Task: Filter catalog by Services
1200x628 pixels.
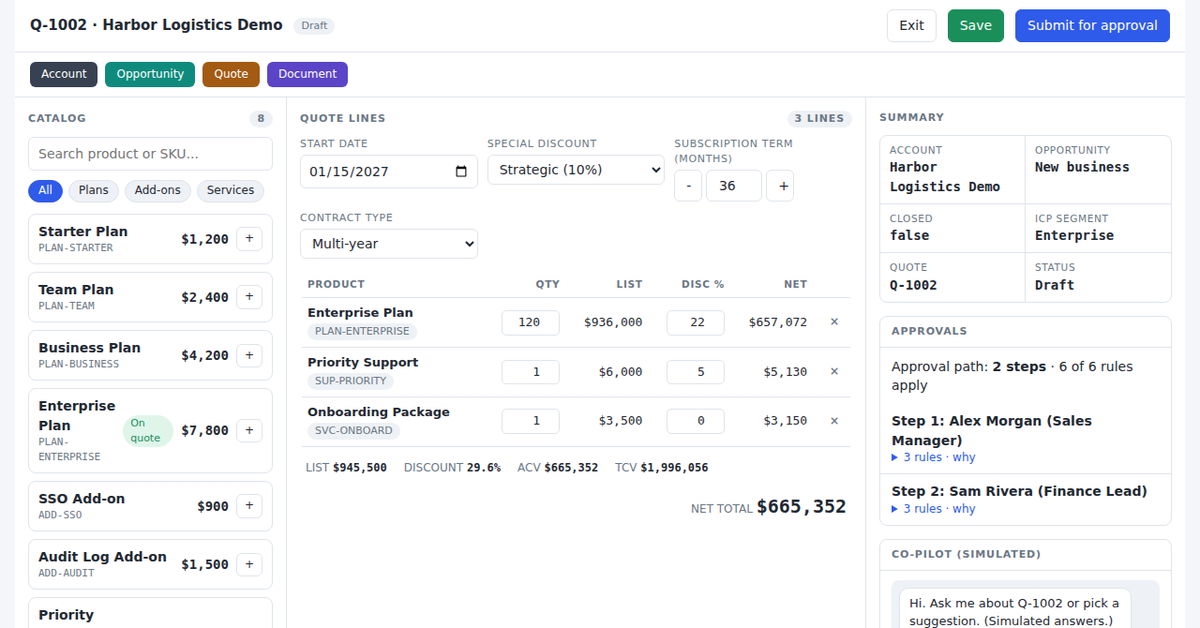Action: (x=230, y=190)
